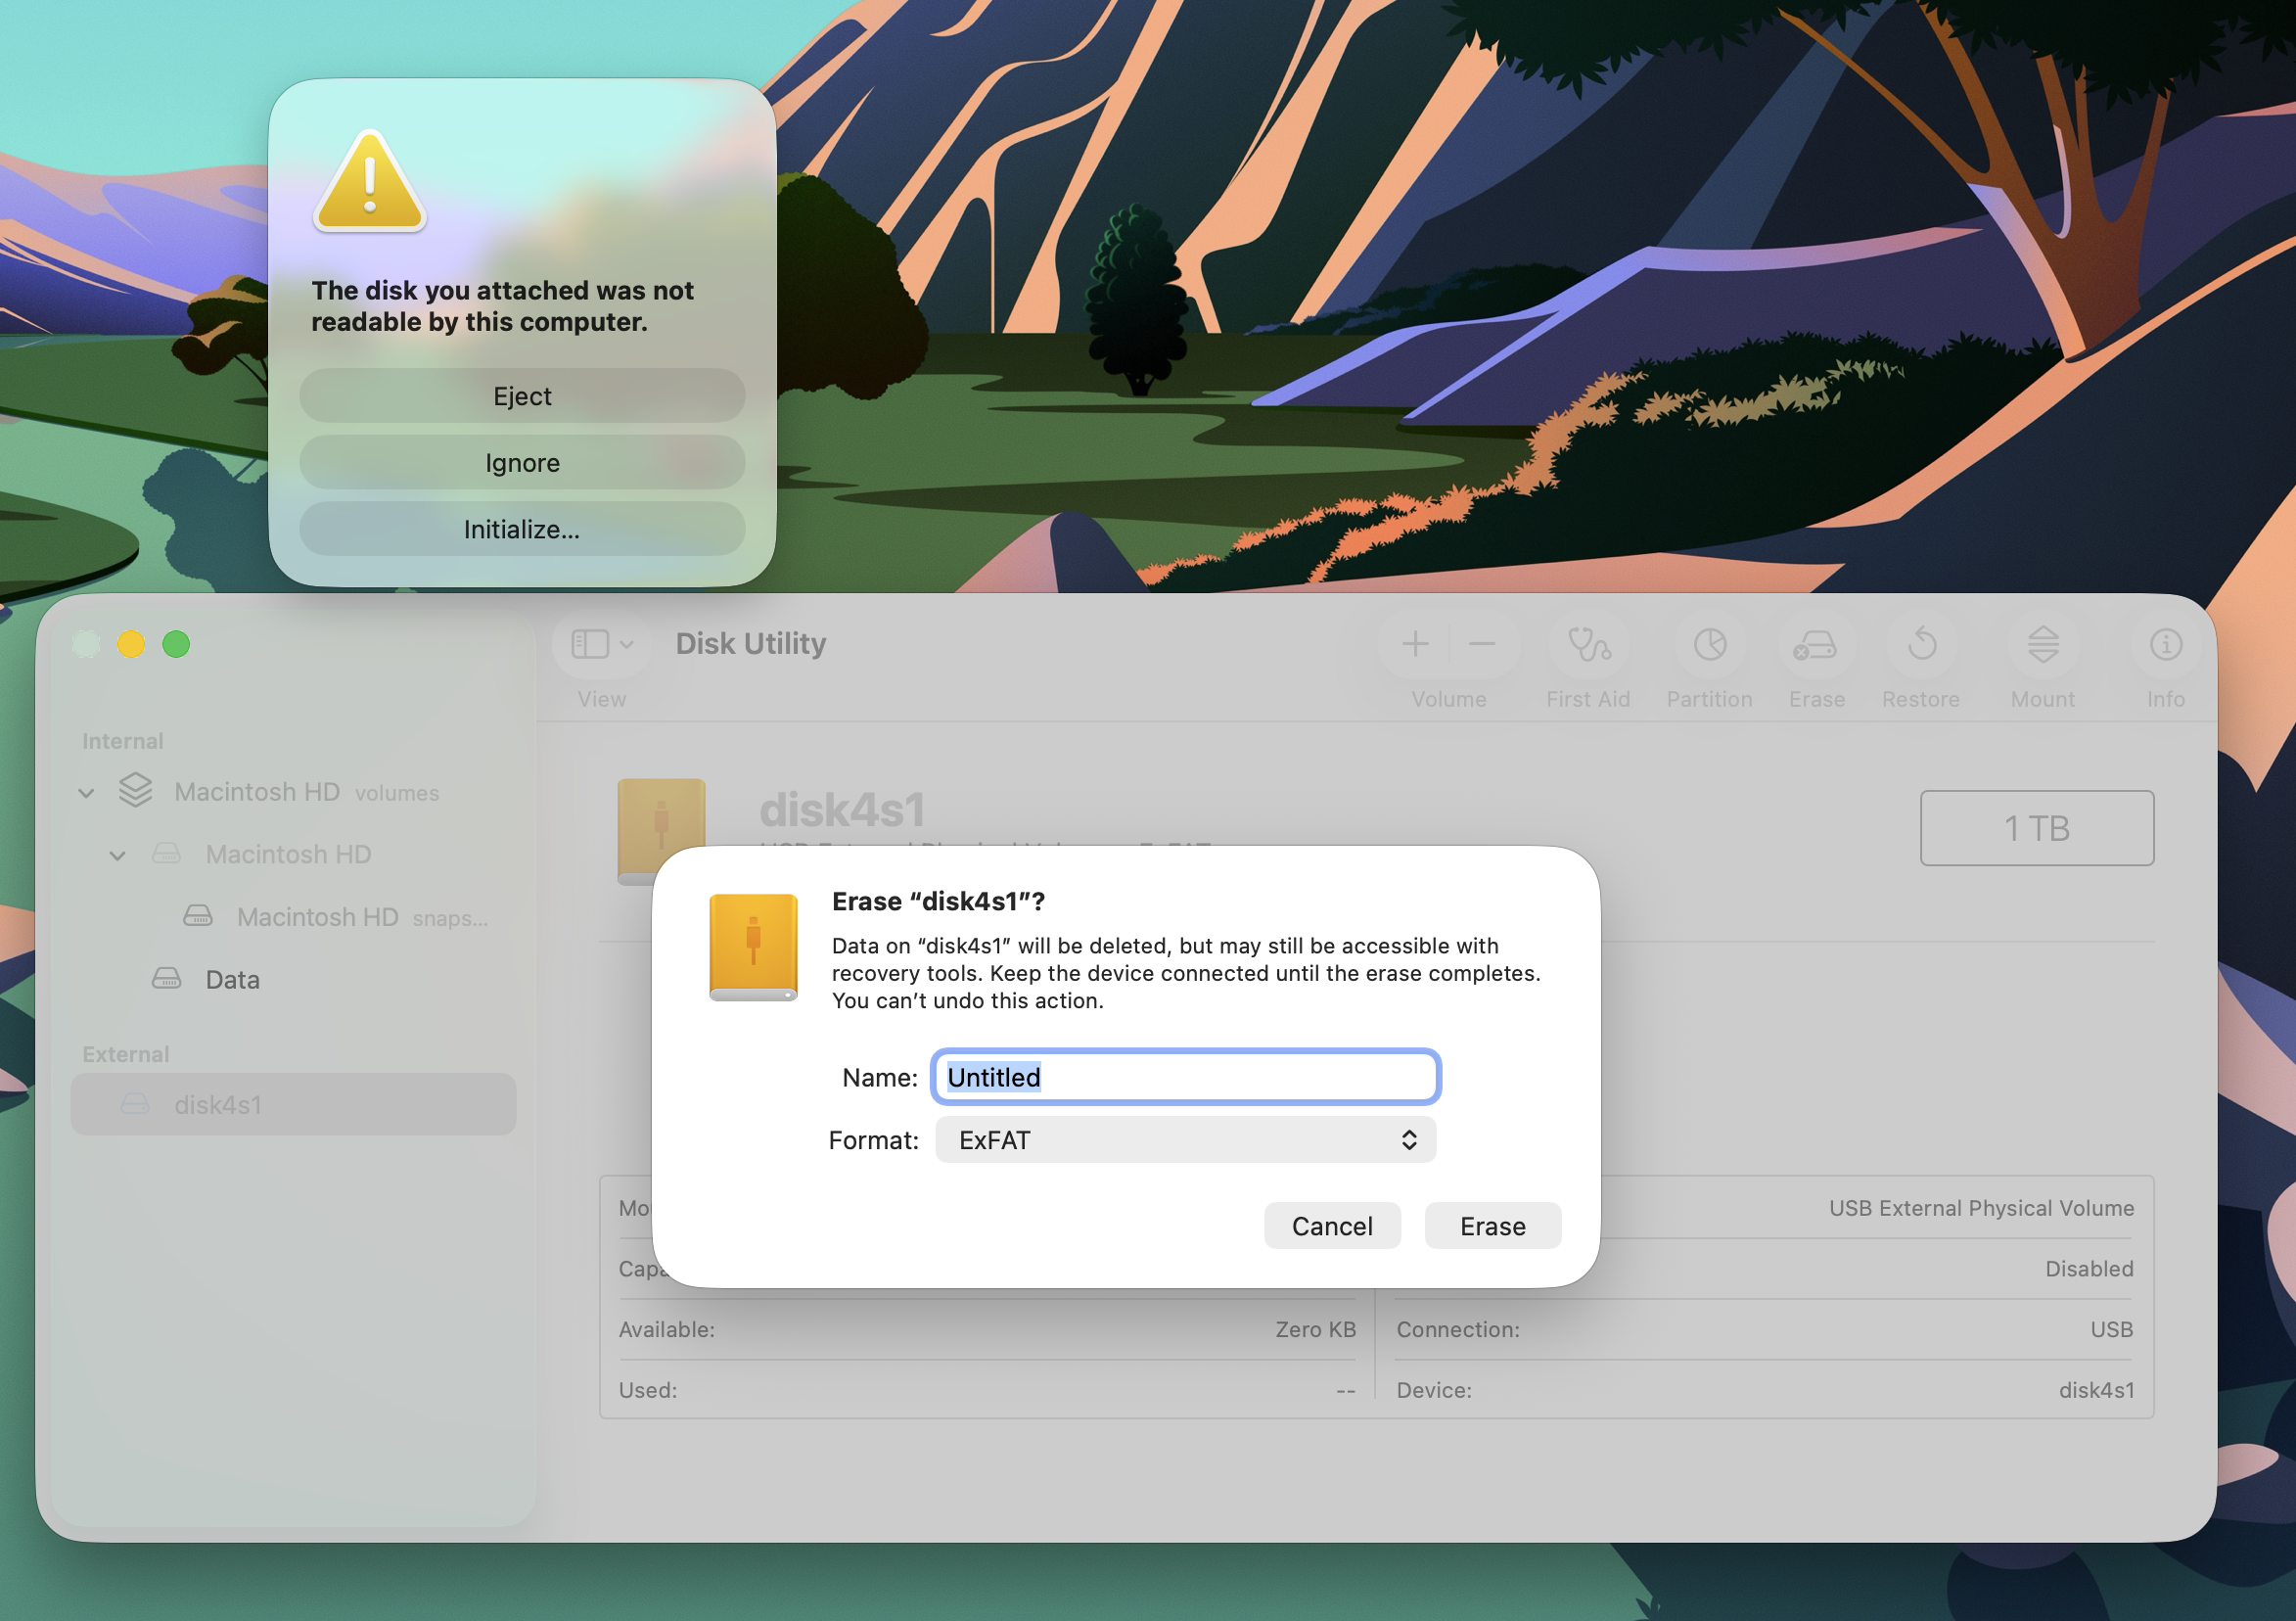Click the yellow minimize window button

tap(131, 644)
